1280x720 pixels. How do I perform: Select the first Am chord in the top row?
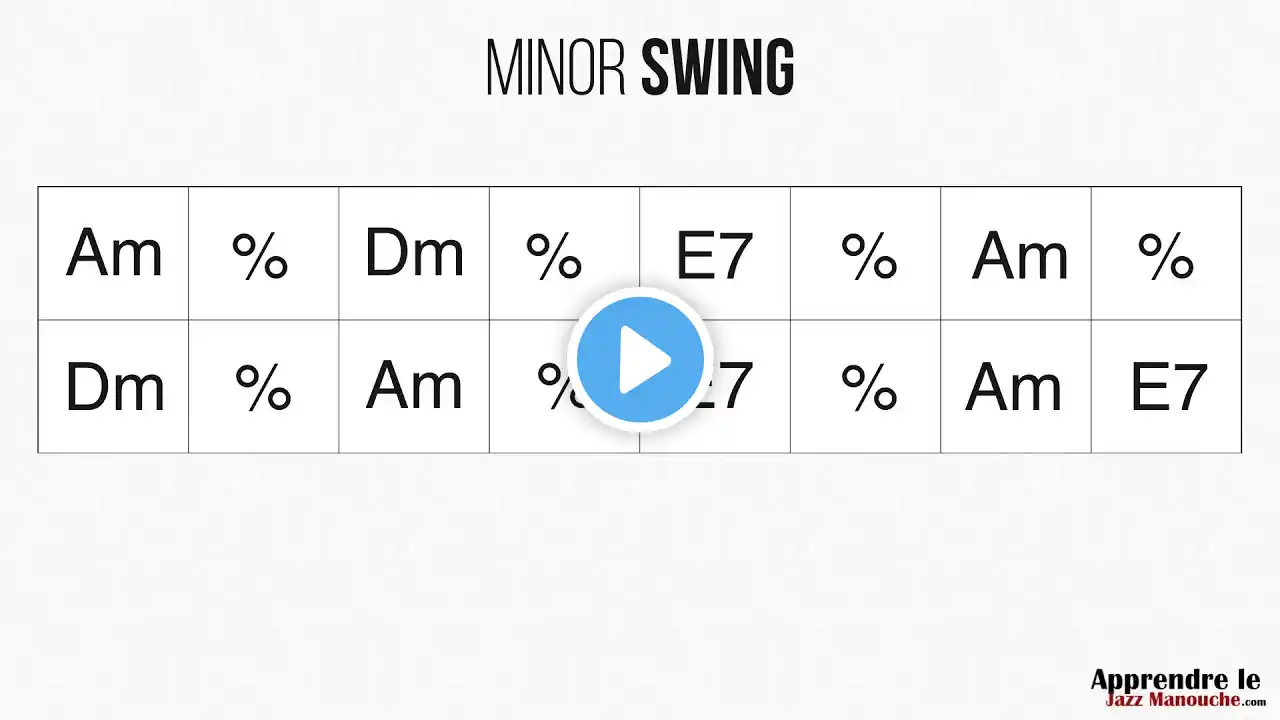click(x=114, y=254)
